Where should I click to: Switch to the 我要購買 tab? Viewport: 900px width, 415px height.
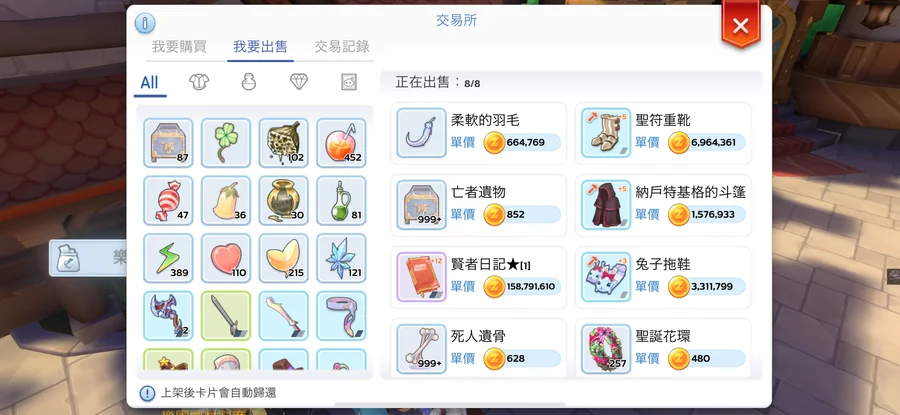click(179, 46)
